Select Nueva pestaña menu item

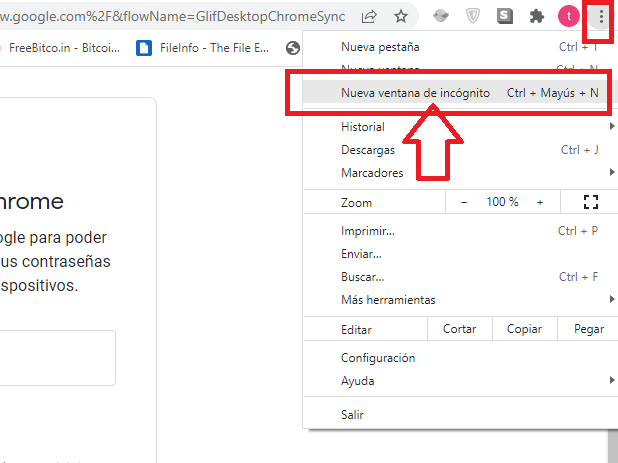460,47
